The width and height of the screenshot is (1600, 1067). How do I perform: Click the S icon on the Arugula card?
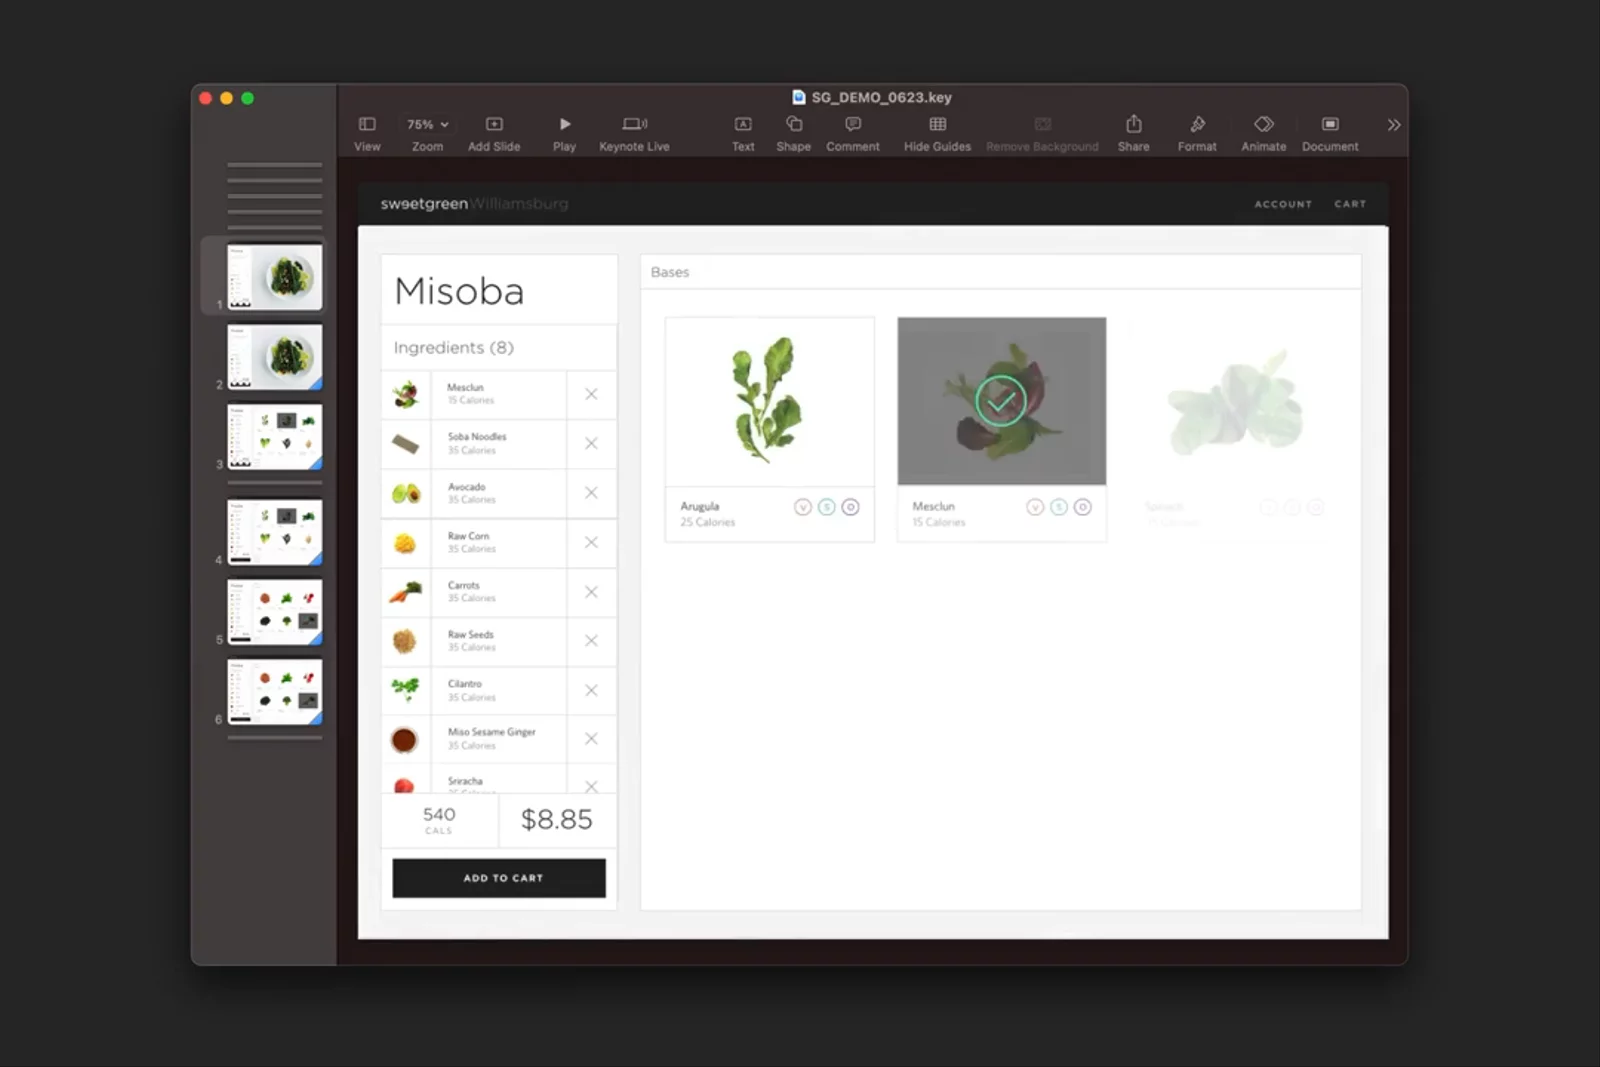pyautogui.click(x=827, y=507)
